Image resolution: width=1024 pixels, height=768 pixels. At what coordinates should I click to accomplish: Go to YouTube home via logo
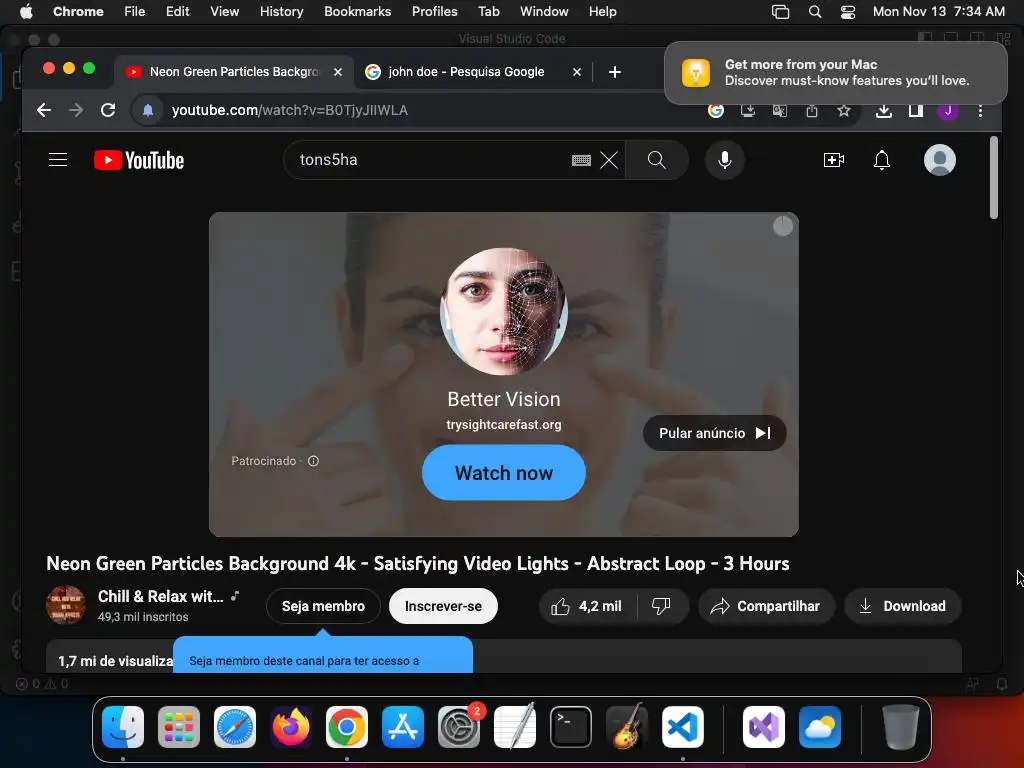(x=138, y=160)
